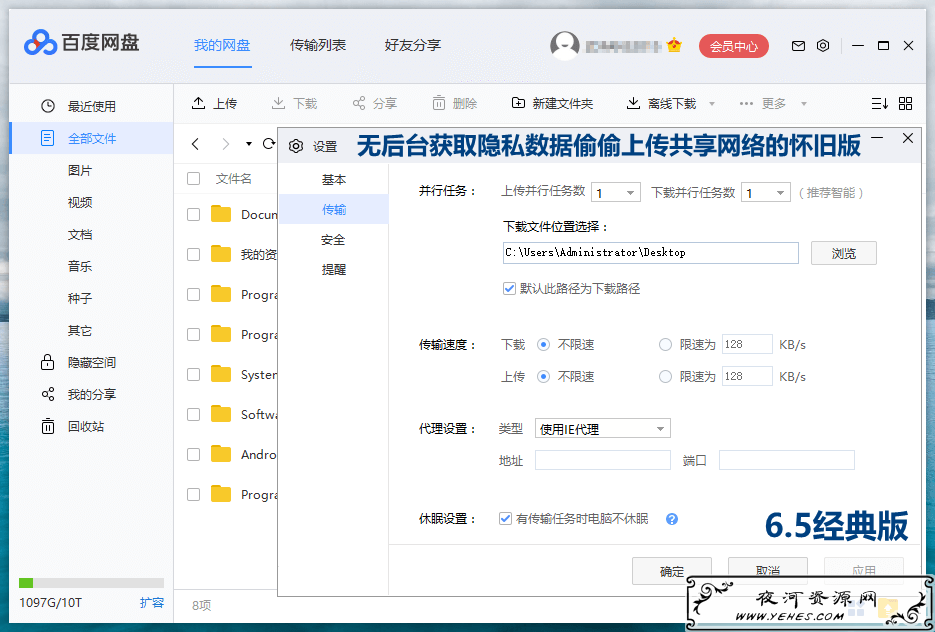Click the Browse button

844,253
